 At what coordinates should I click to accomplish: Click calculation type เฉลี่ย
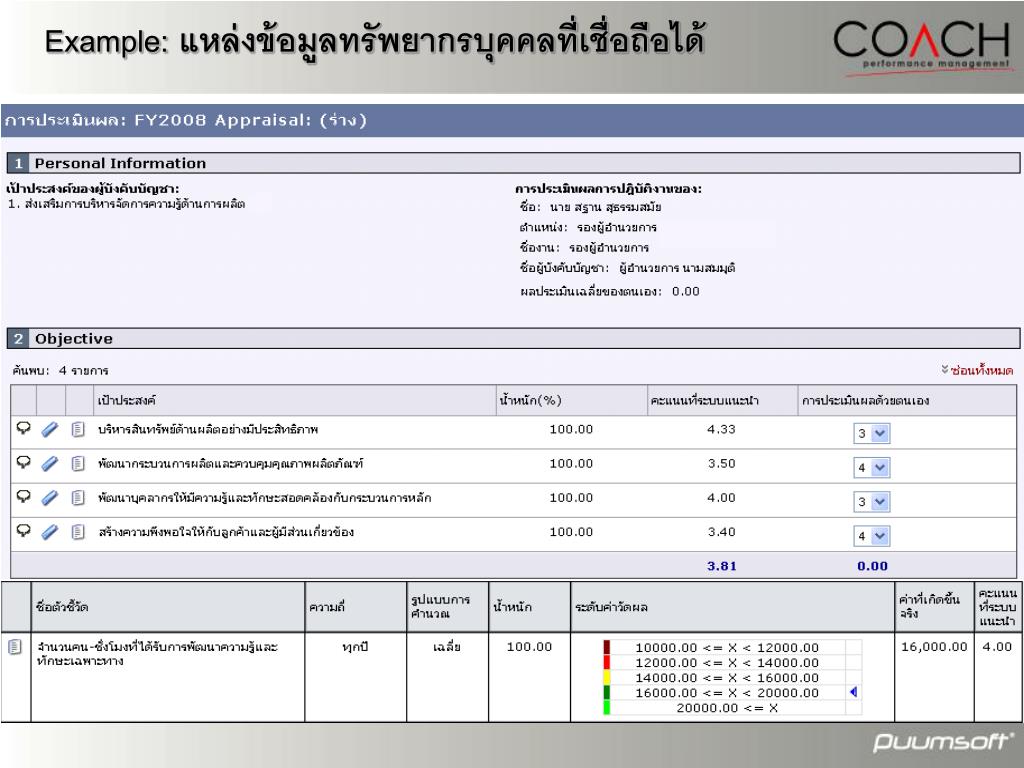tap(447, 647)
